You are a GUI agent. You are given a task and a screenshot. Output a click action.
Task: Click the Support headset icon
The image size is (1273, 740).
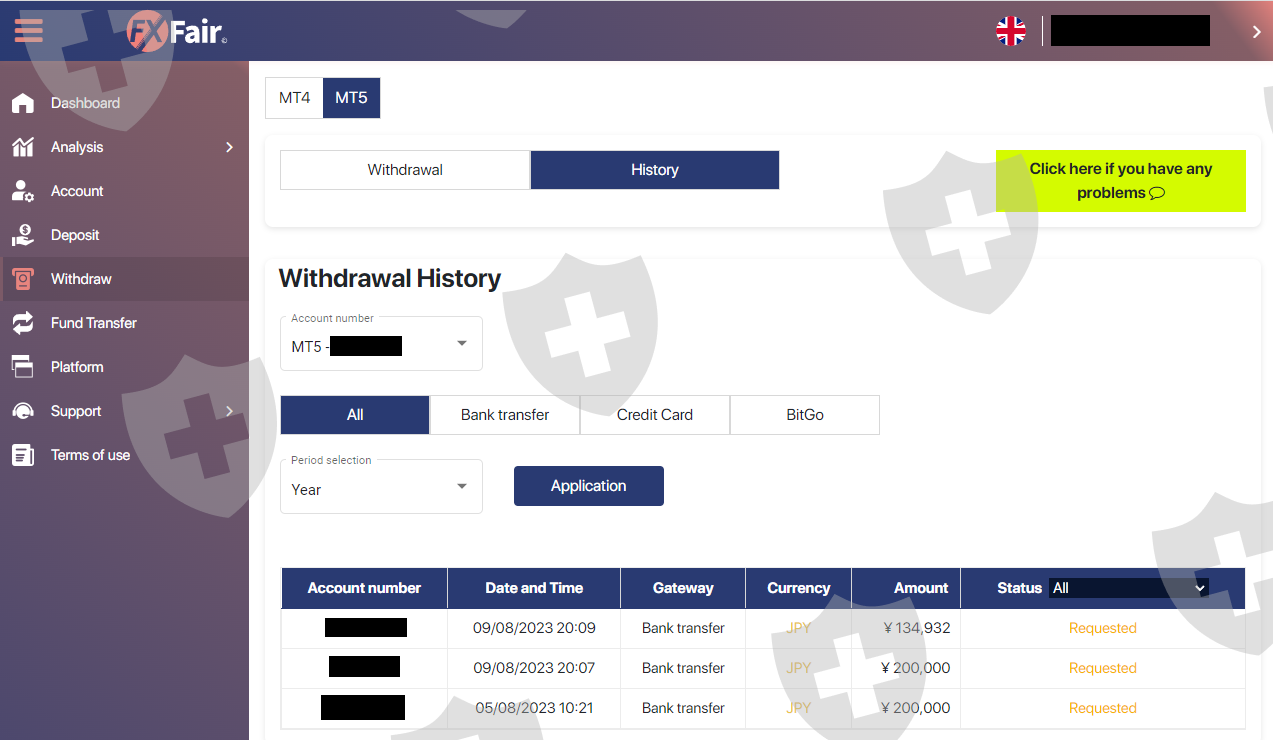[x=22, y=411]
